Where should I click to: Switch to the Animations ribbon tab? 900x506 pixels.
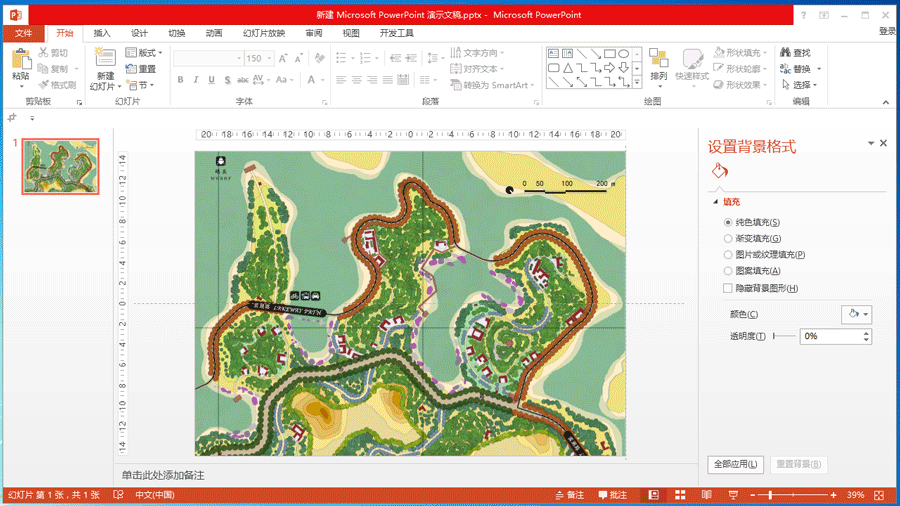pos(214,33)
